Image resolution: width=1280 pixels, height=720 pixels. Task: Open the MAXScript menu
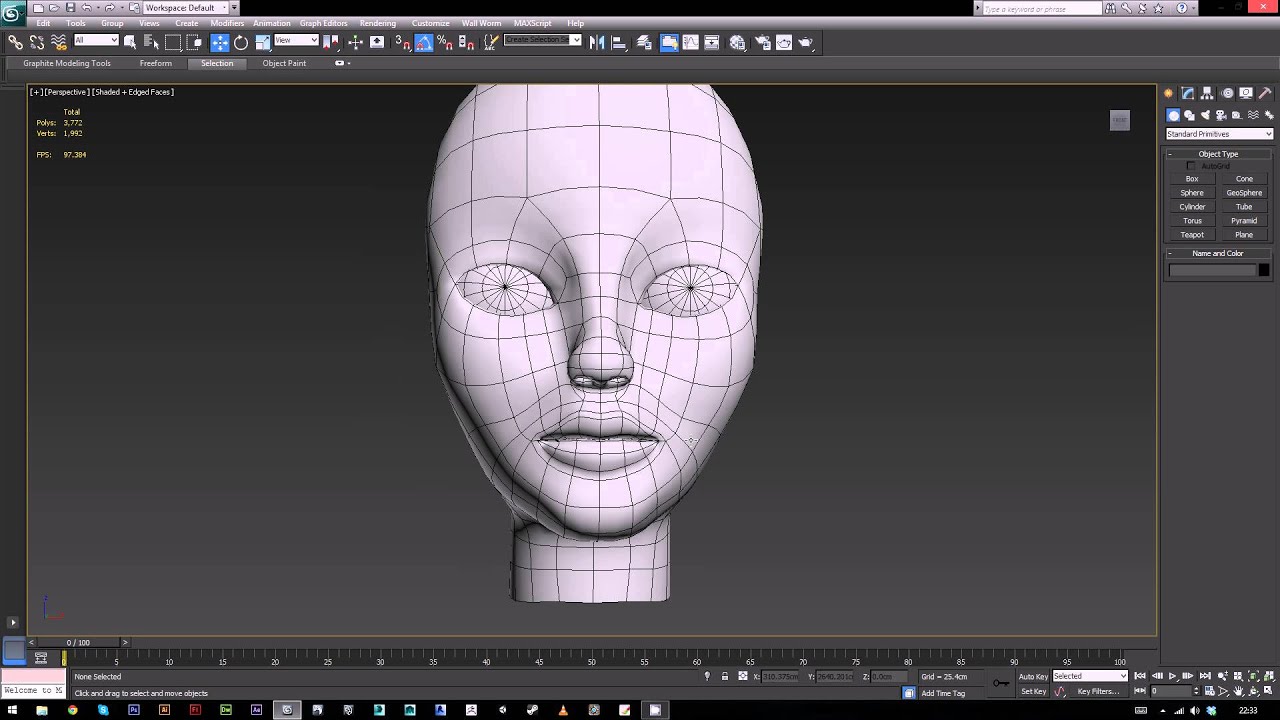click(x=534, y=23)
